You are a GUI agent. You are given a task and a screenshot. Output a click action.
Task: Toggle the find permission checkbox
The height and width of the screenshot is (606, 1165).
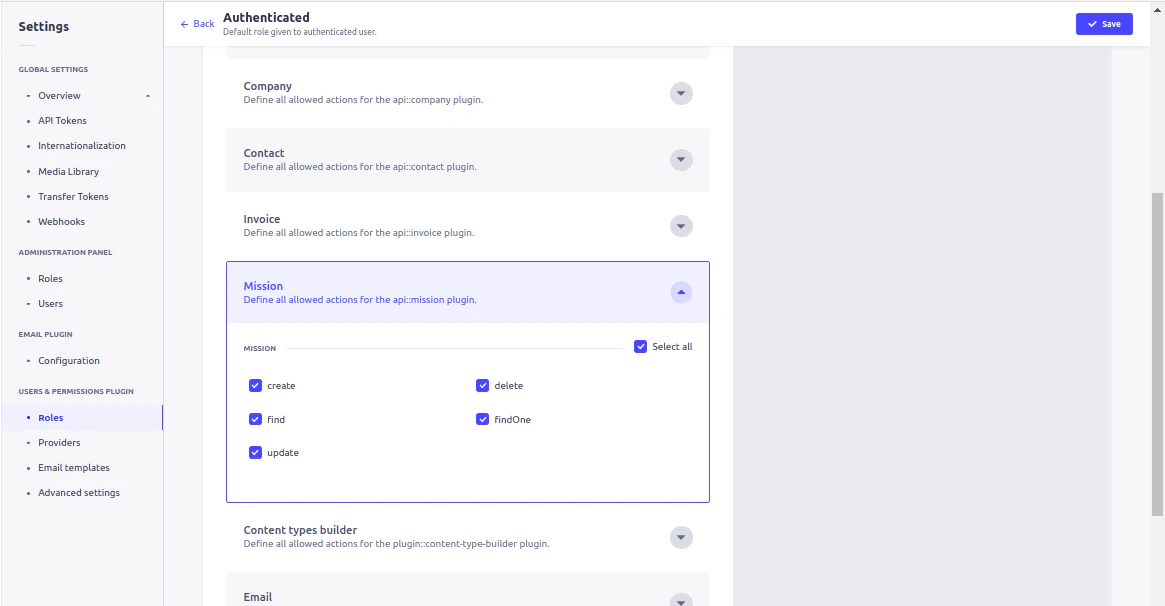[x=256, y=418]
